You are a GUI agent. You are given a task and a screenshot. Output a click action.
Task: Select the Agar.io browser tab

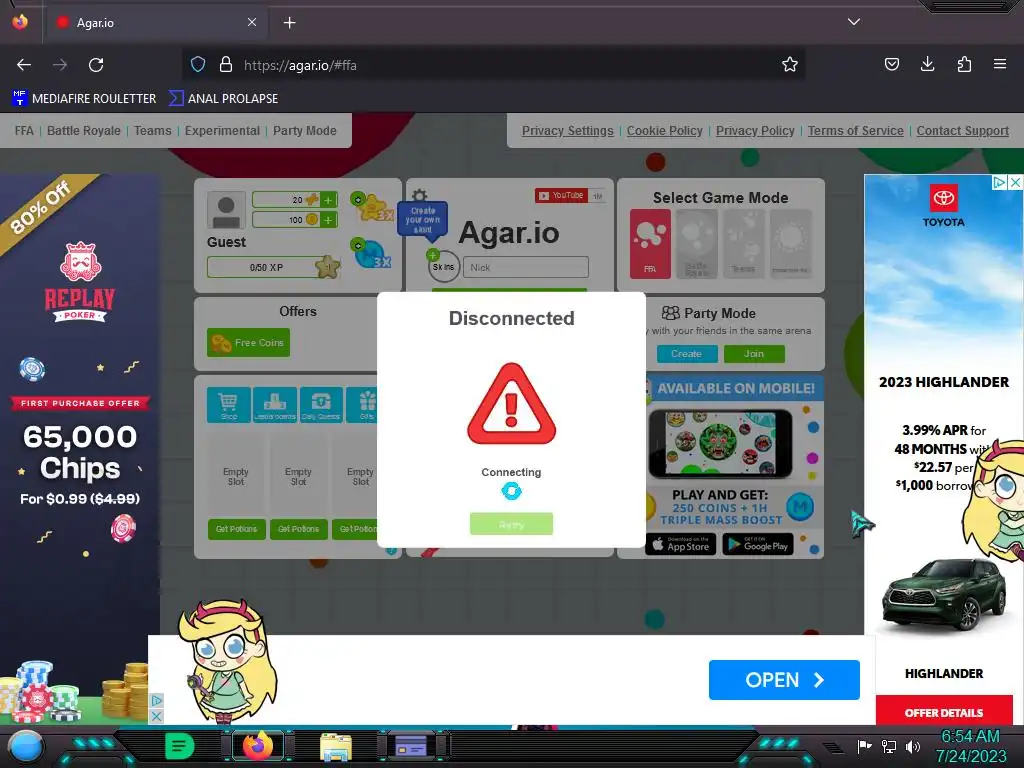(155, 23)
